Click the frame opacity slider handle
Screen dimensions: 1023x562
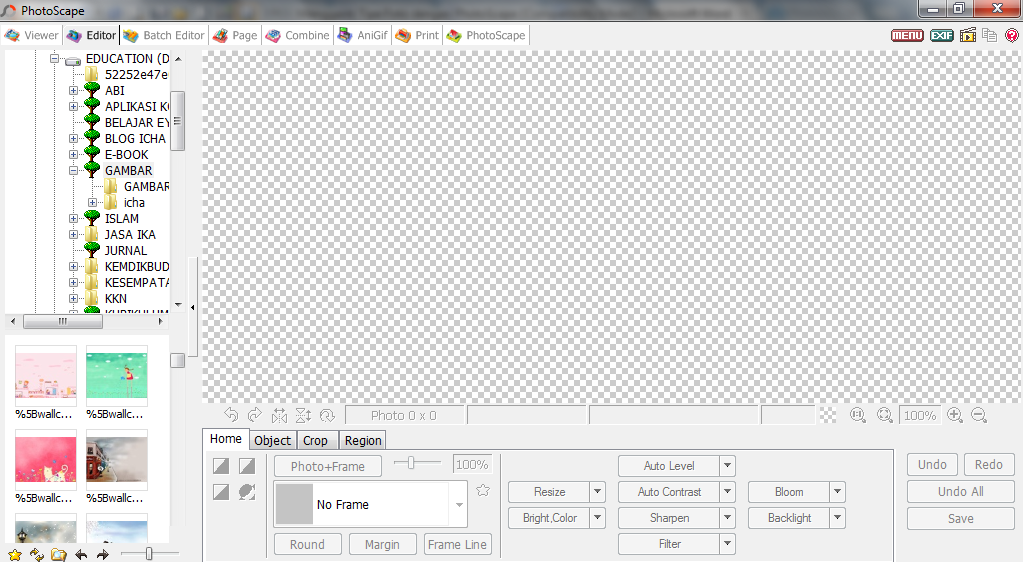411,463
